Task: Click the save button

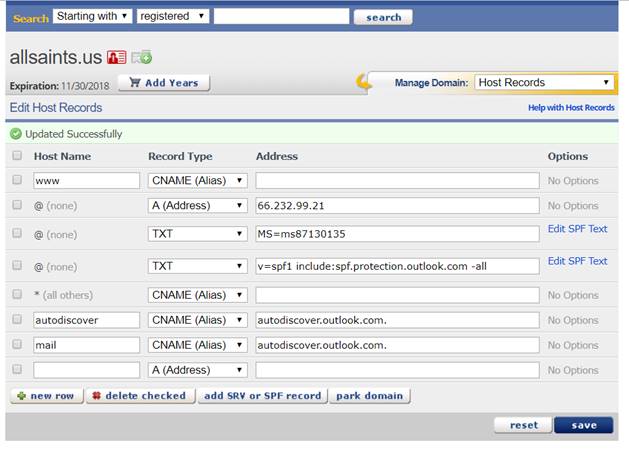Action: (584, 425)
